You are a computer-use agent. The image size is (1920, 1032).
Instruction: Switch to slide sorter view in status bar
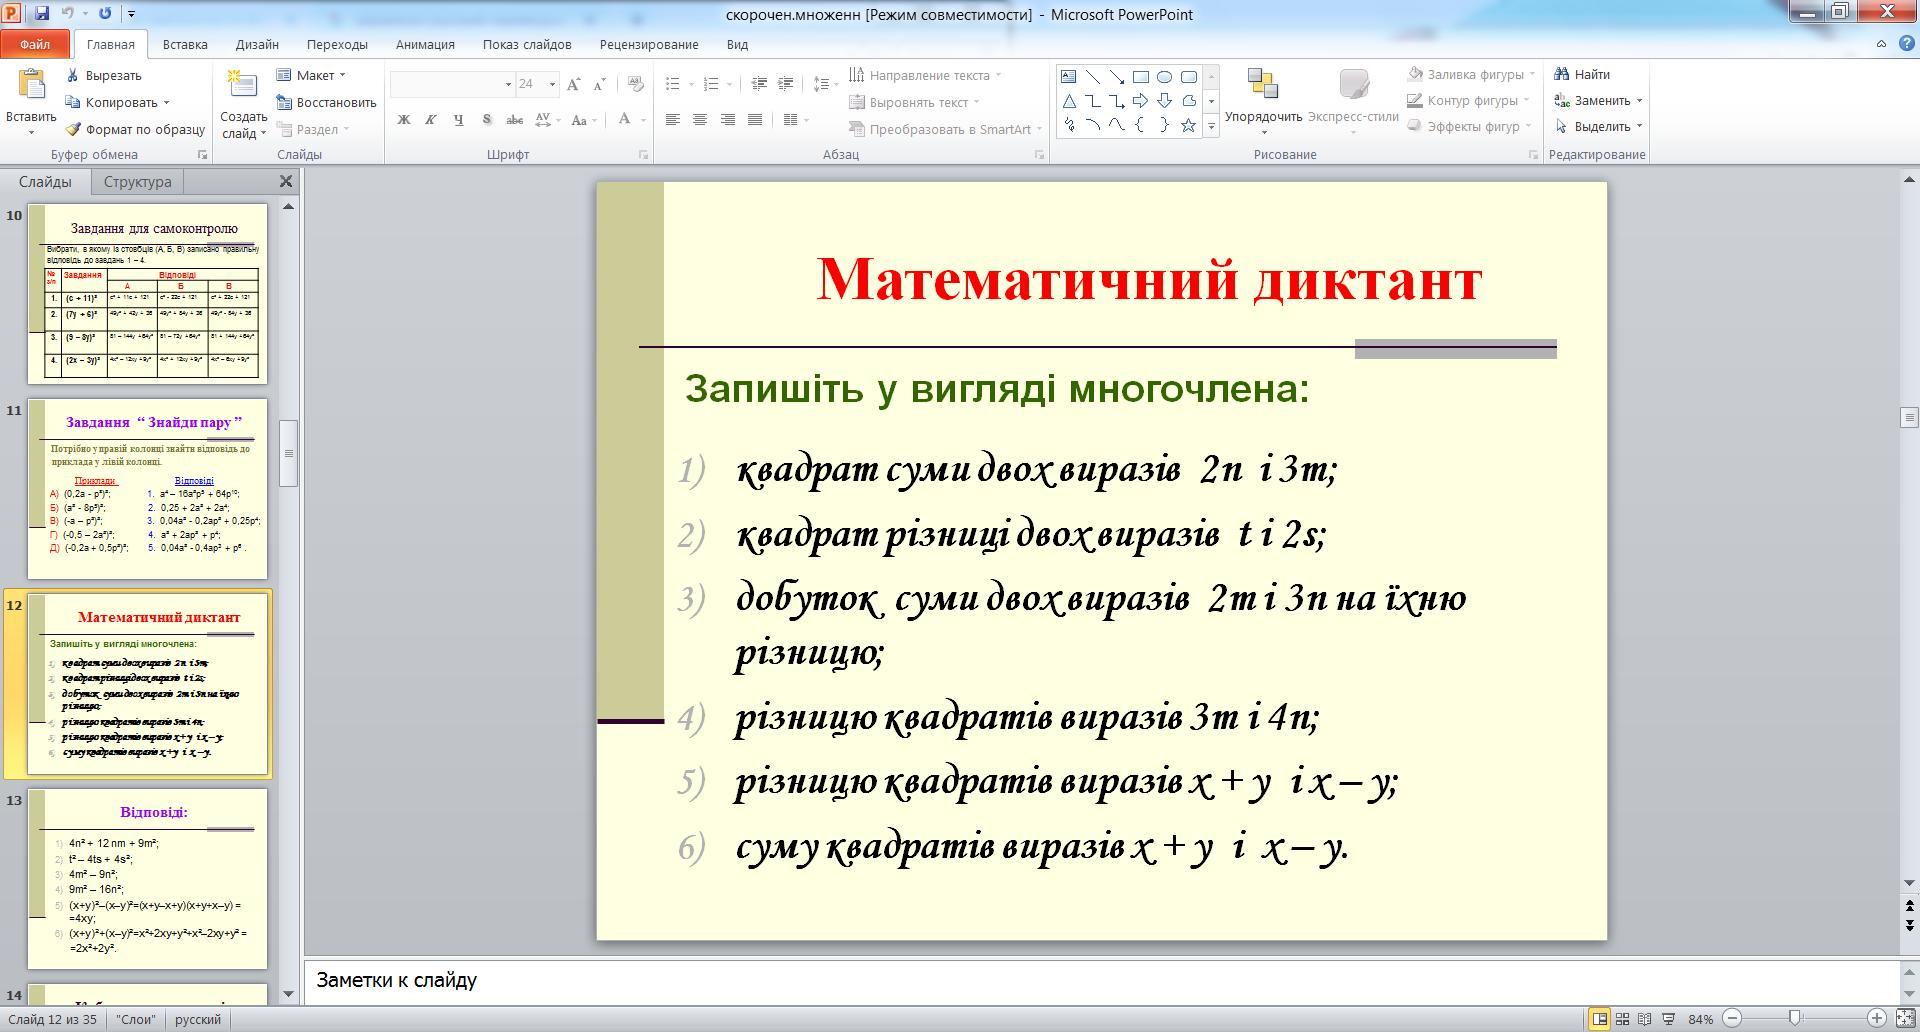click(1622, 1019)
